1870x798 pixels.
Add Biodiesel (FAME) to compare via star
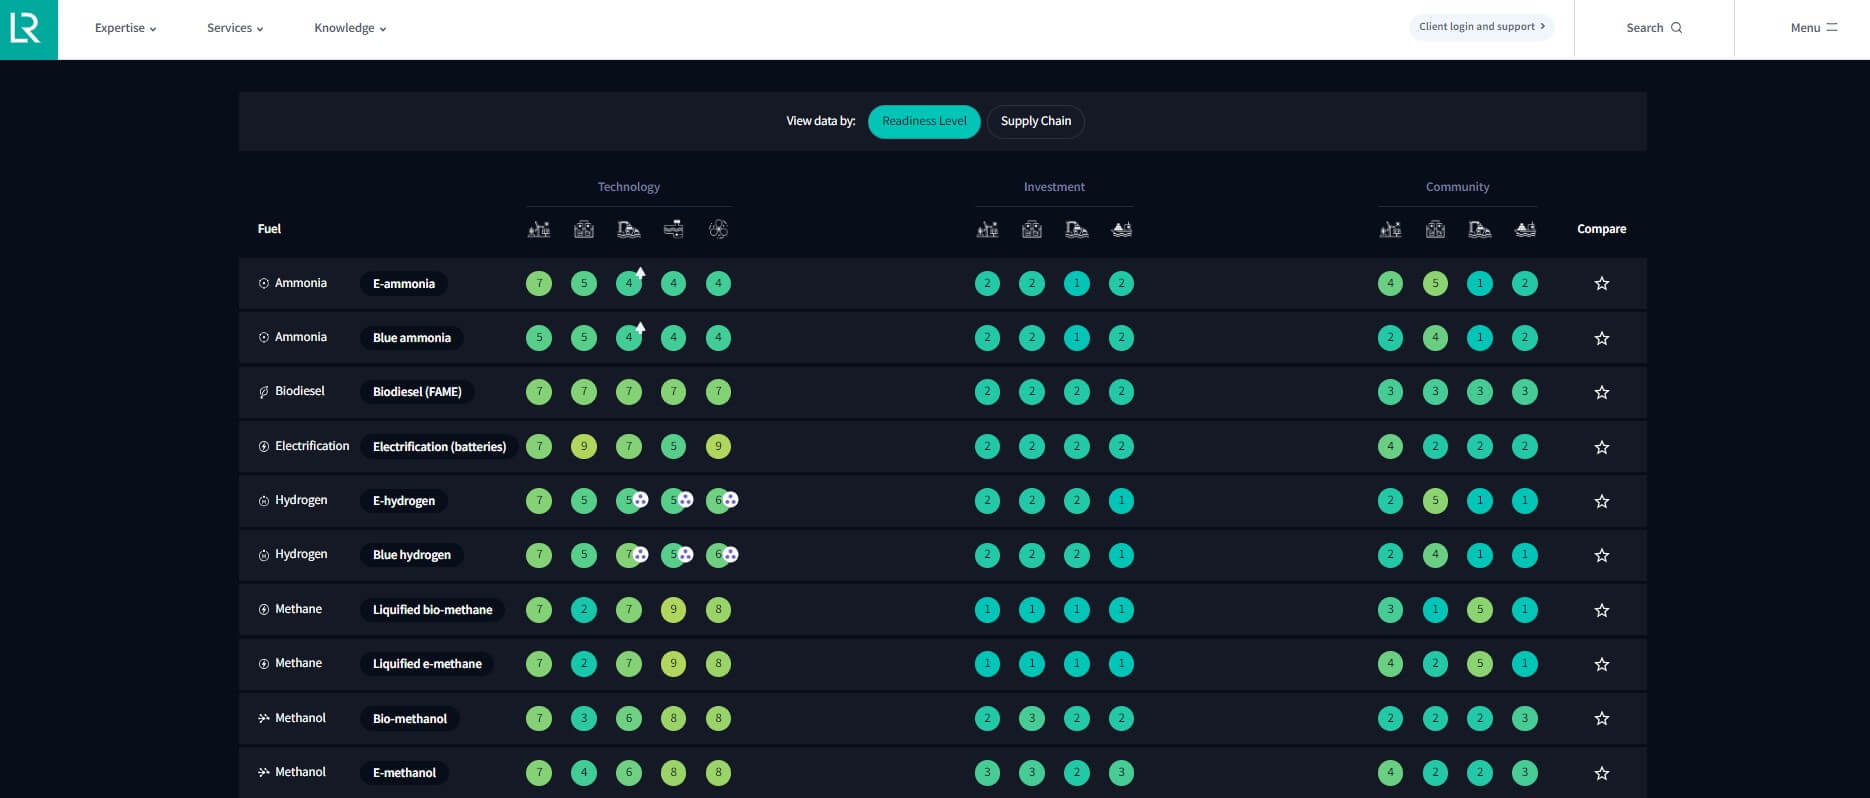click(x=1601, y=392)
